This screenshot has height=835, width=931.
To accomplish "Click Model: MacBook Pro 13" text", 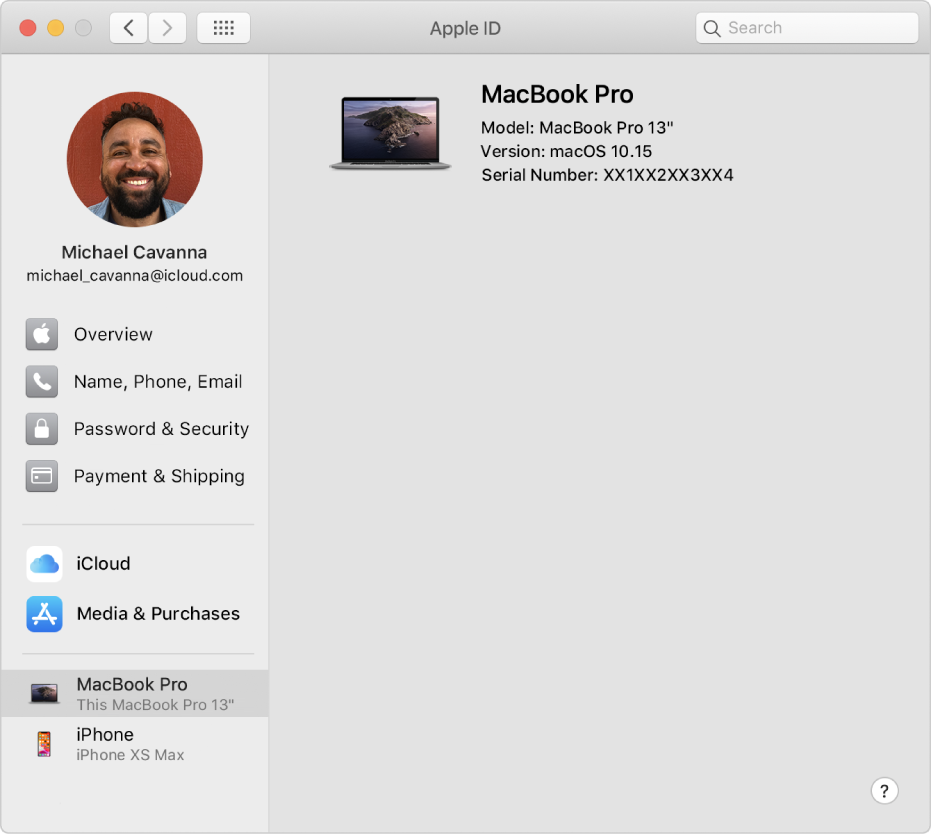I will 577,128.
